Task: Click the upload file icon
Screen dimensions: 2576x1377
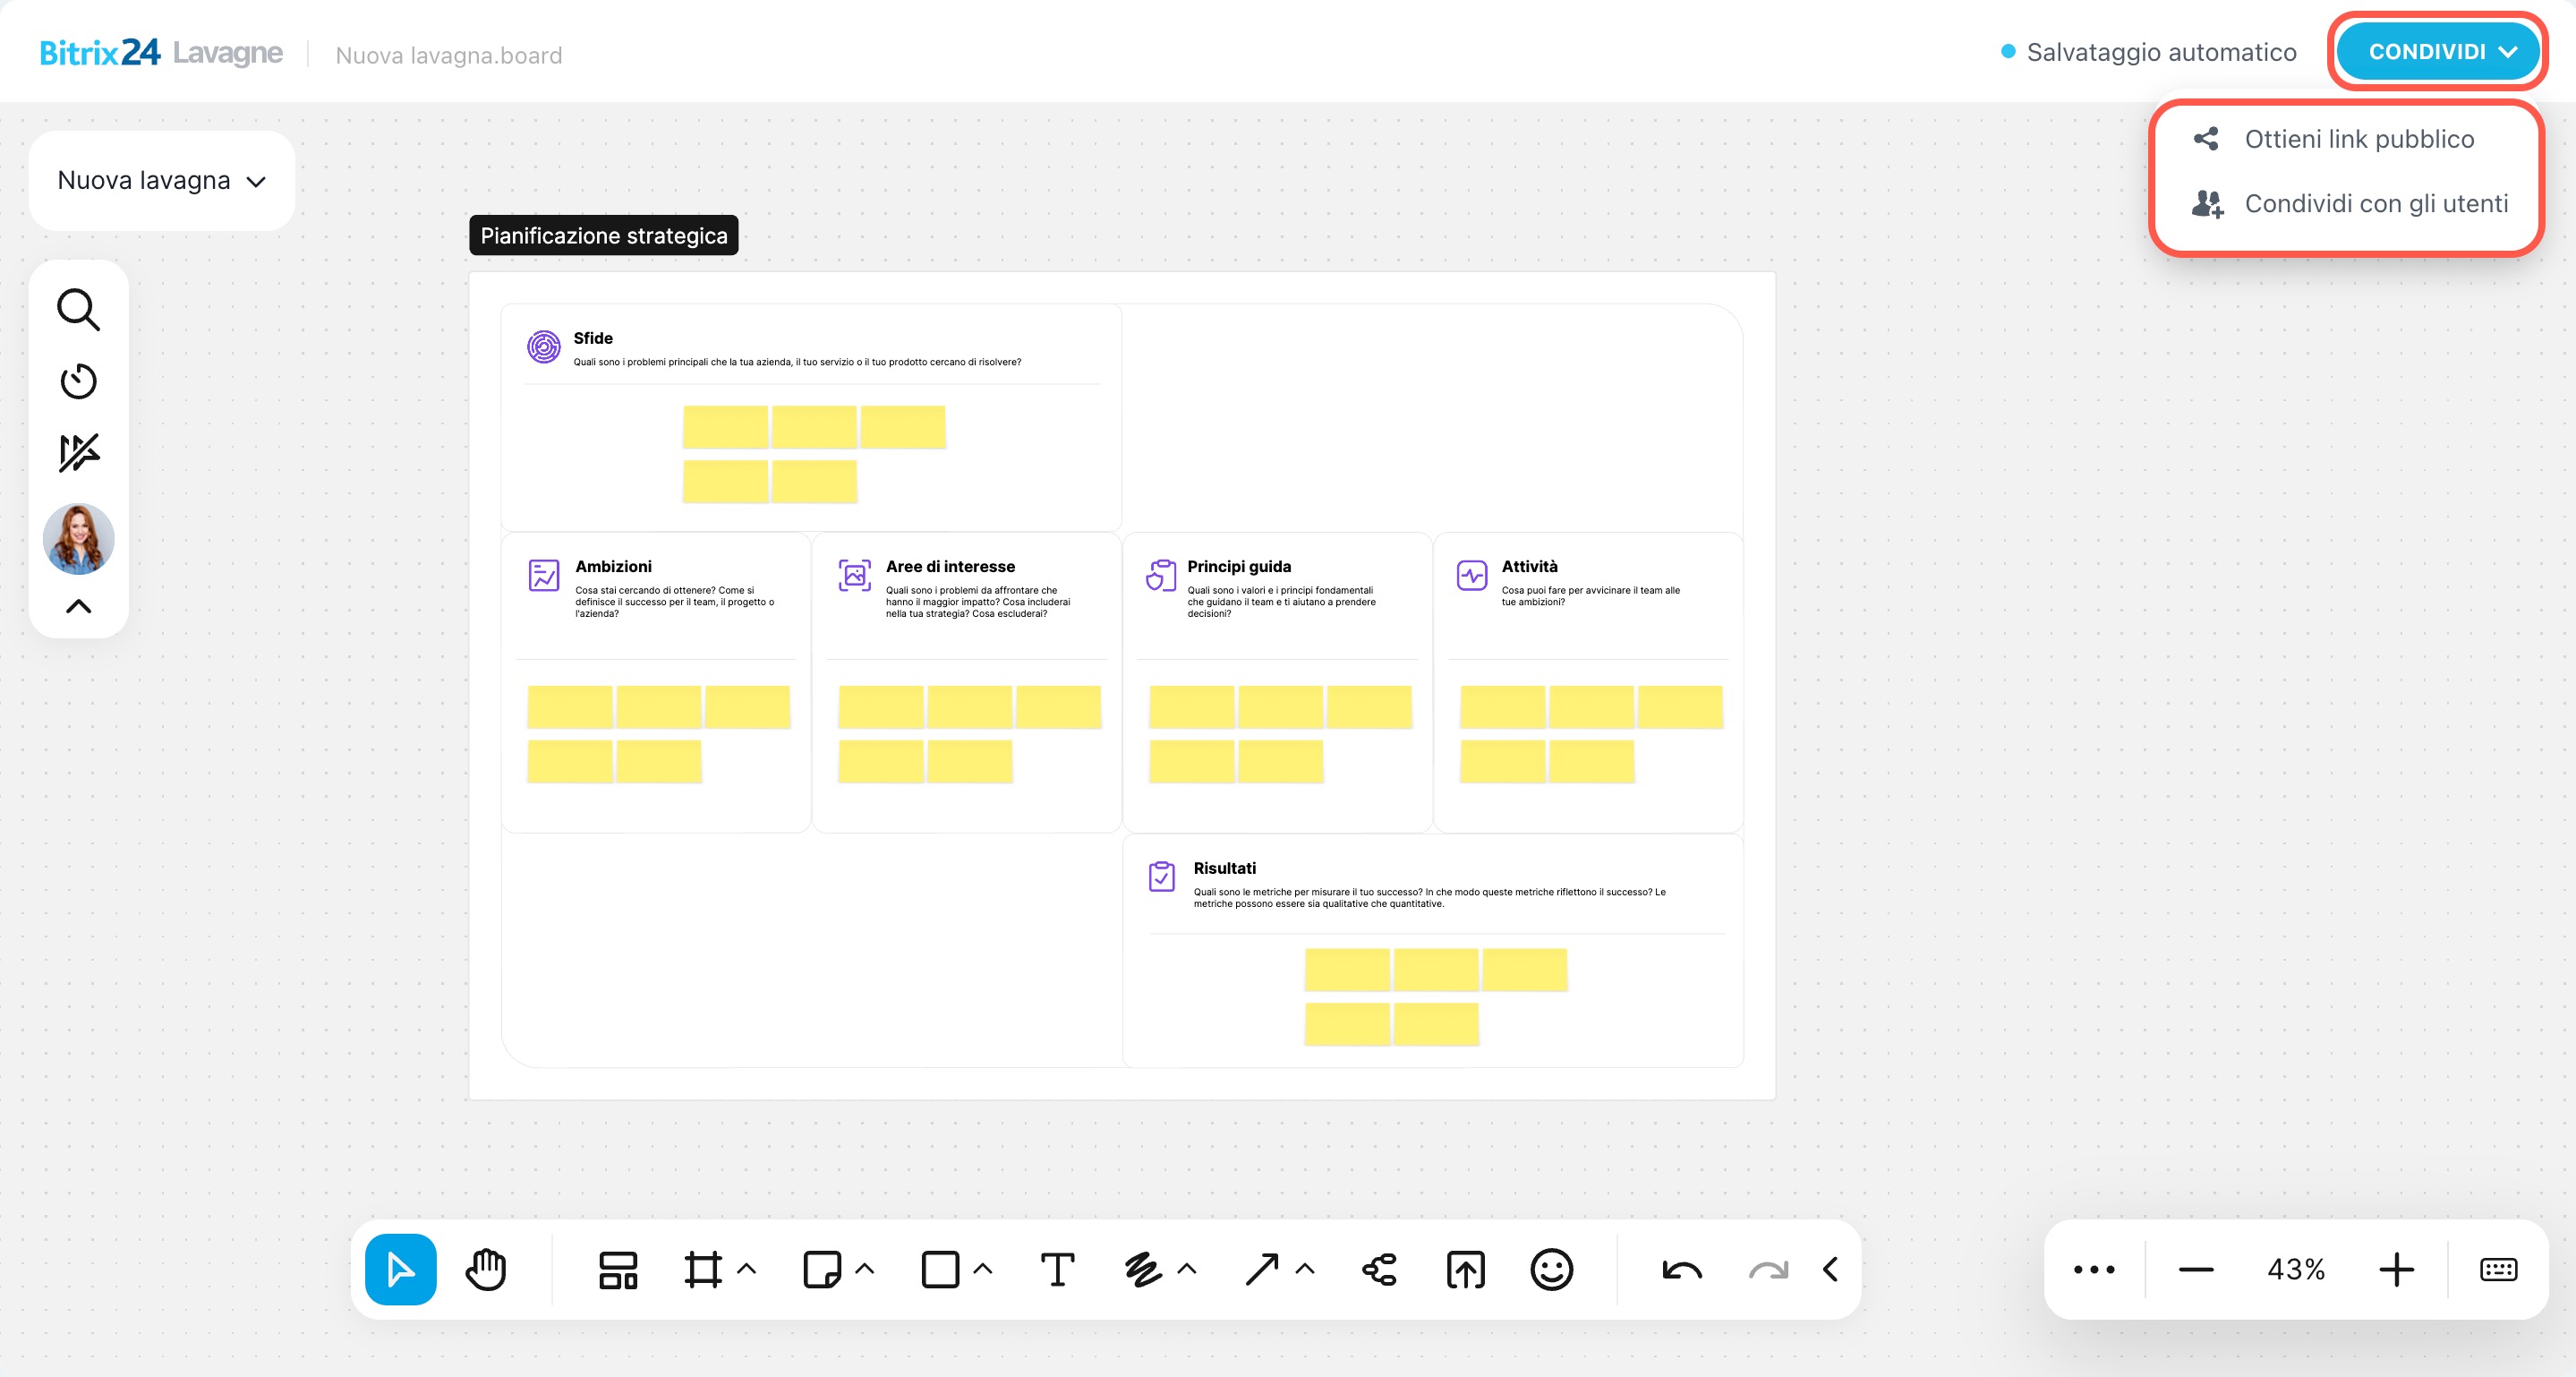Action: click(x=1465, y=1269)
